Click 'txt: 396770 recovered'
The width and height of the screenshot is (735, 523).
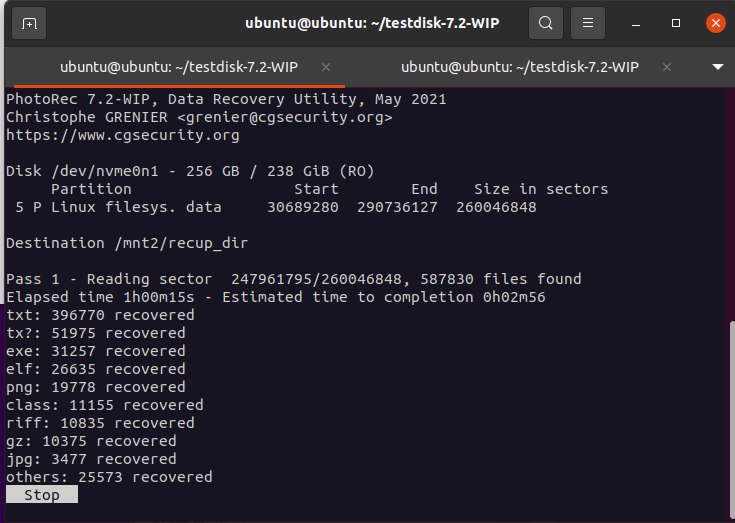[x=100, y=315]
